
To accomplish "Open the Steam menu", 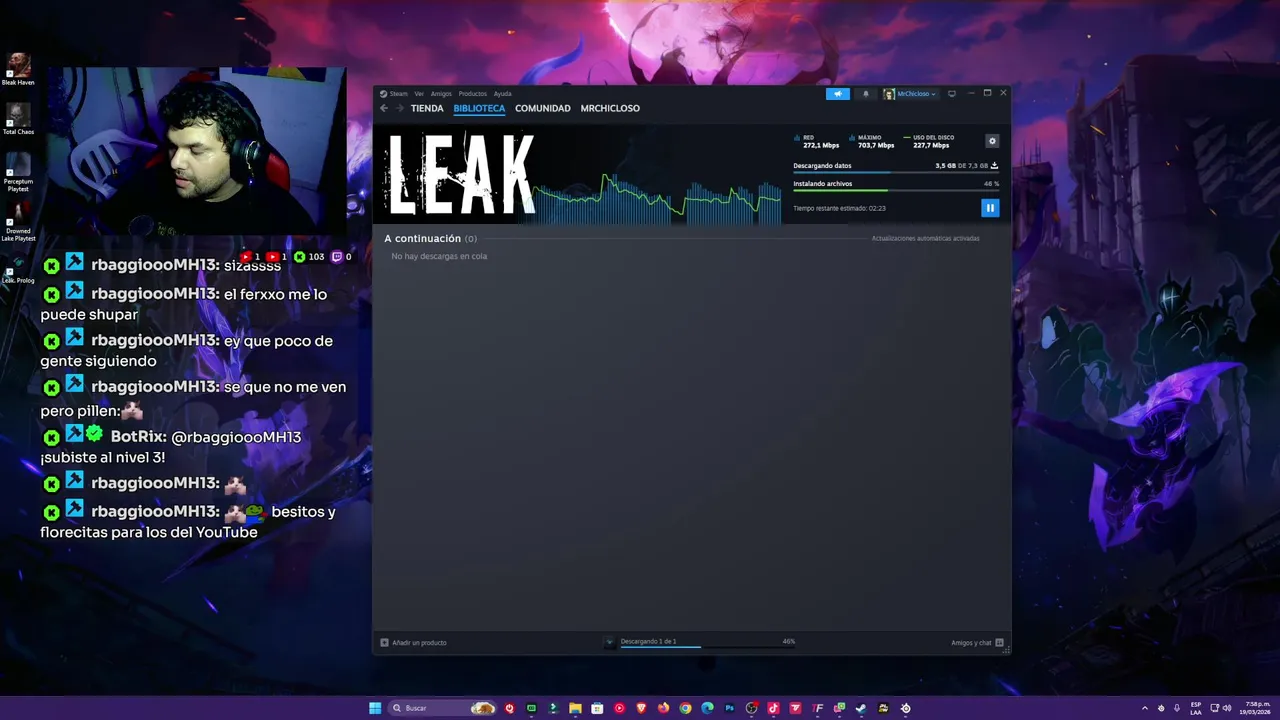I will tap(394, 94).
